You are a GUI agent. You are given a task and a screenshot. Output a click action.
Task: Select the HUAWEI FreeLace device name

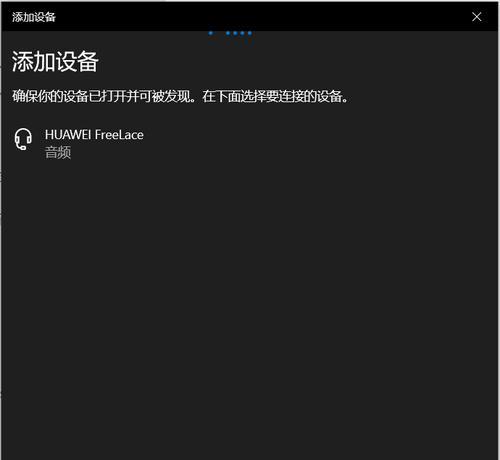click(x=94, y=135)
